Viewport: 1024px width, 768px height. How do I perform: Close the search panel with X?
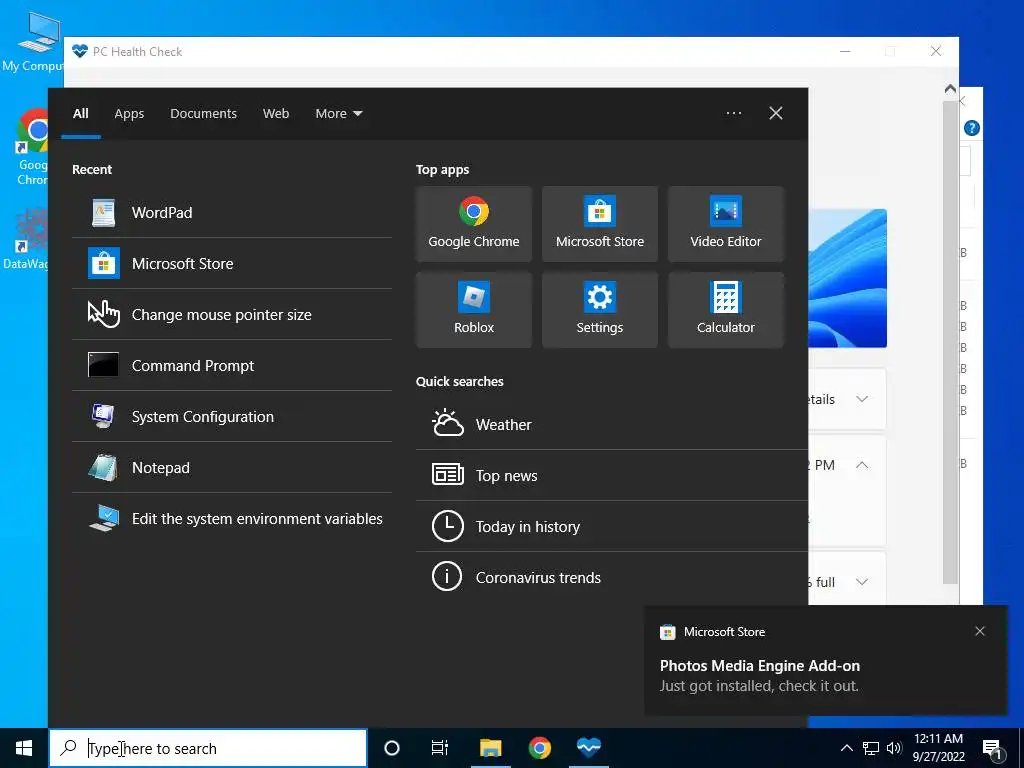click(776, 113)
